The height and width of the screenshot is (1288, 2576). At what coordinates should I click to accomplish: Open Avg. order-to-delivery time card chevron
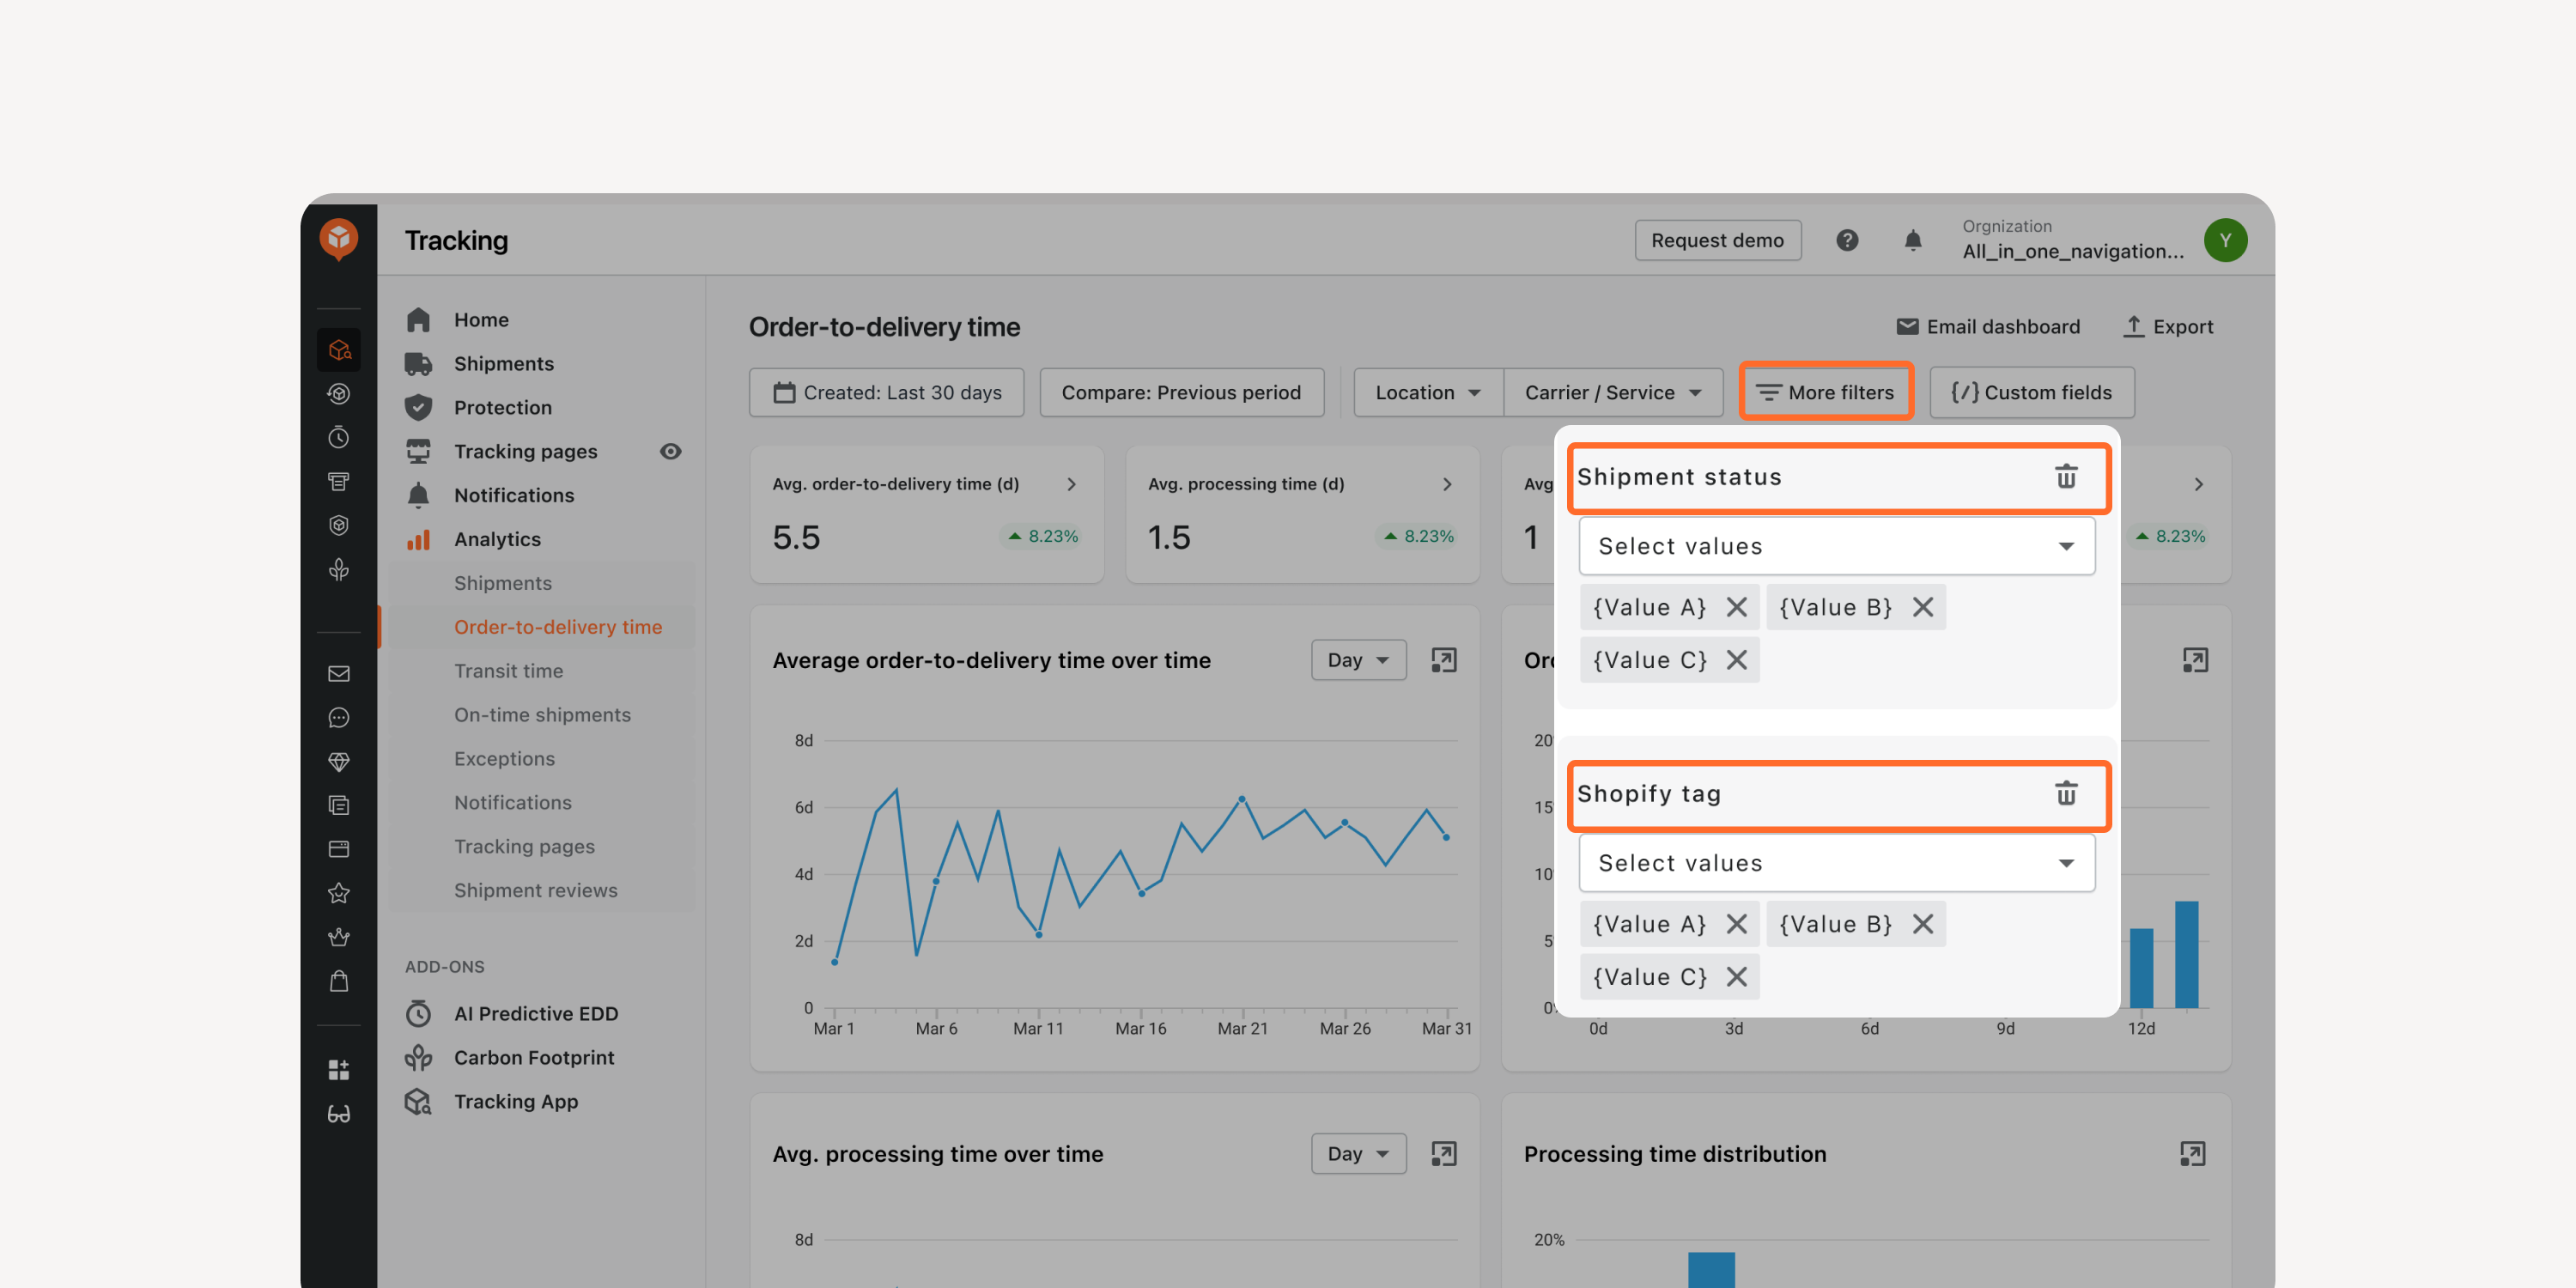(x=1071, y=484)
